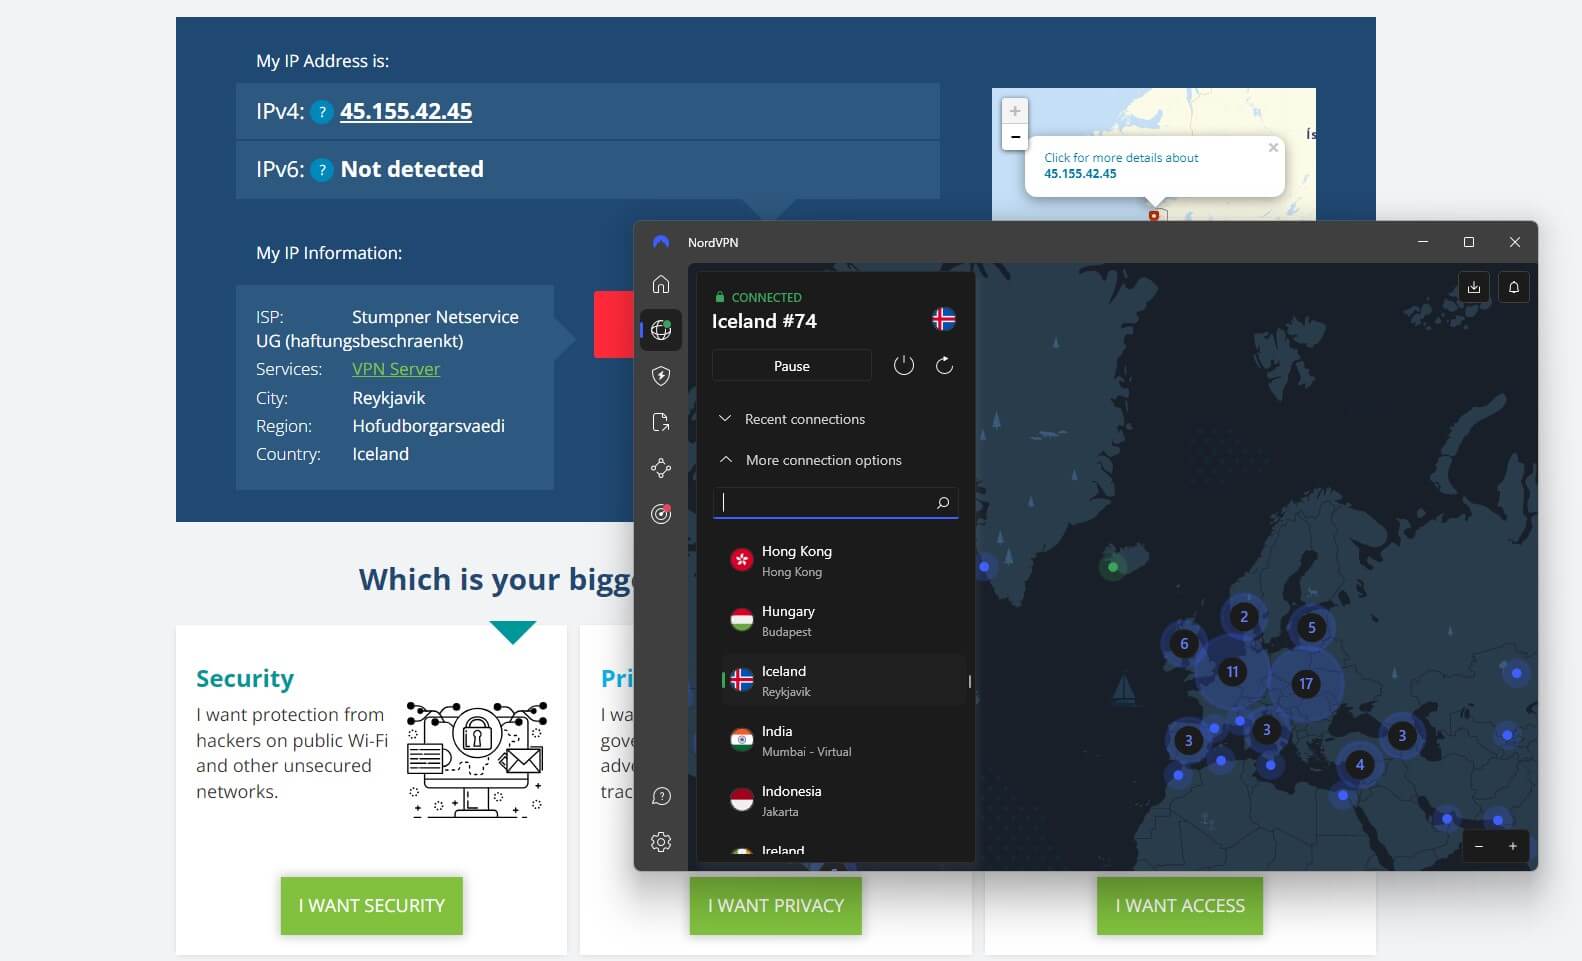Click the reconnect refresh icon
The width and height of the screenshot is (1582, 961).
click(944, 366)
